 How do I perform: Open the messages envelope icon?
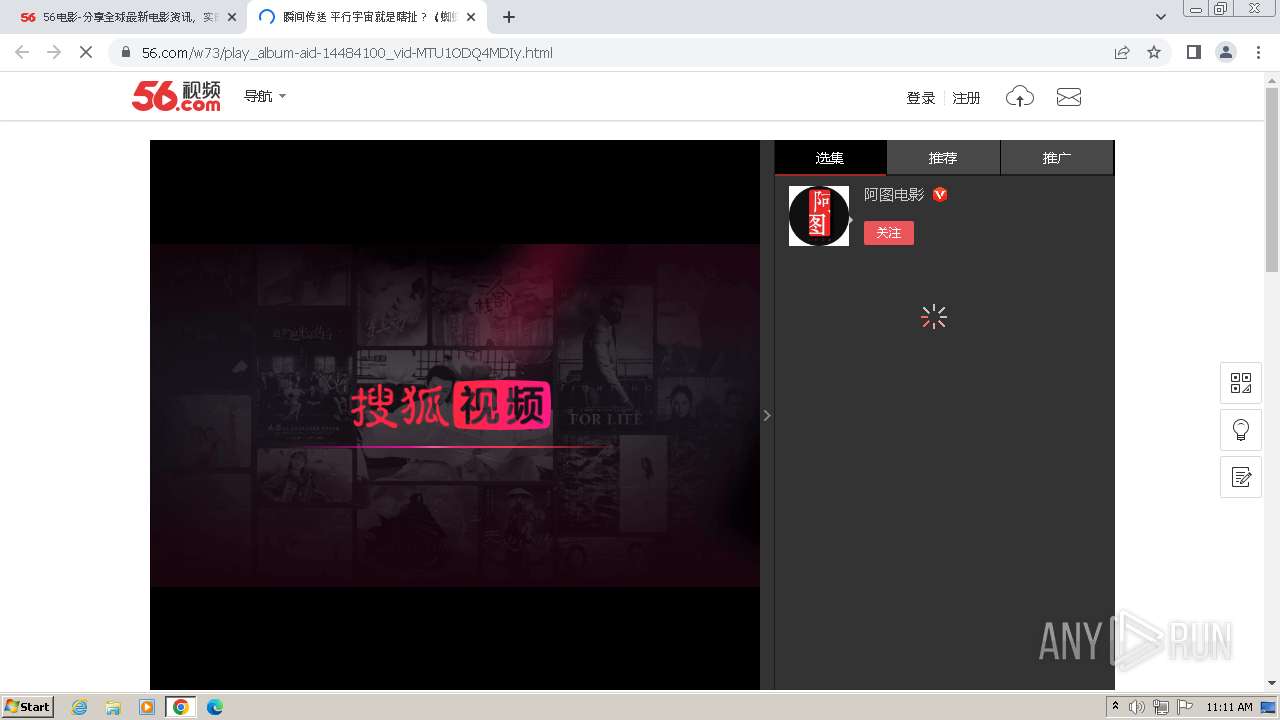1069,97
